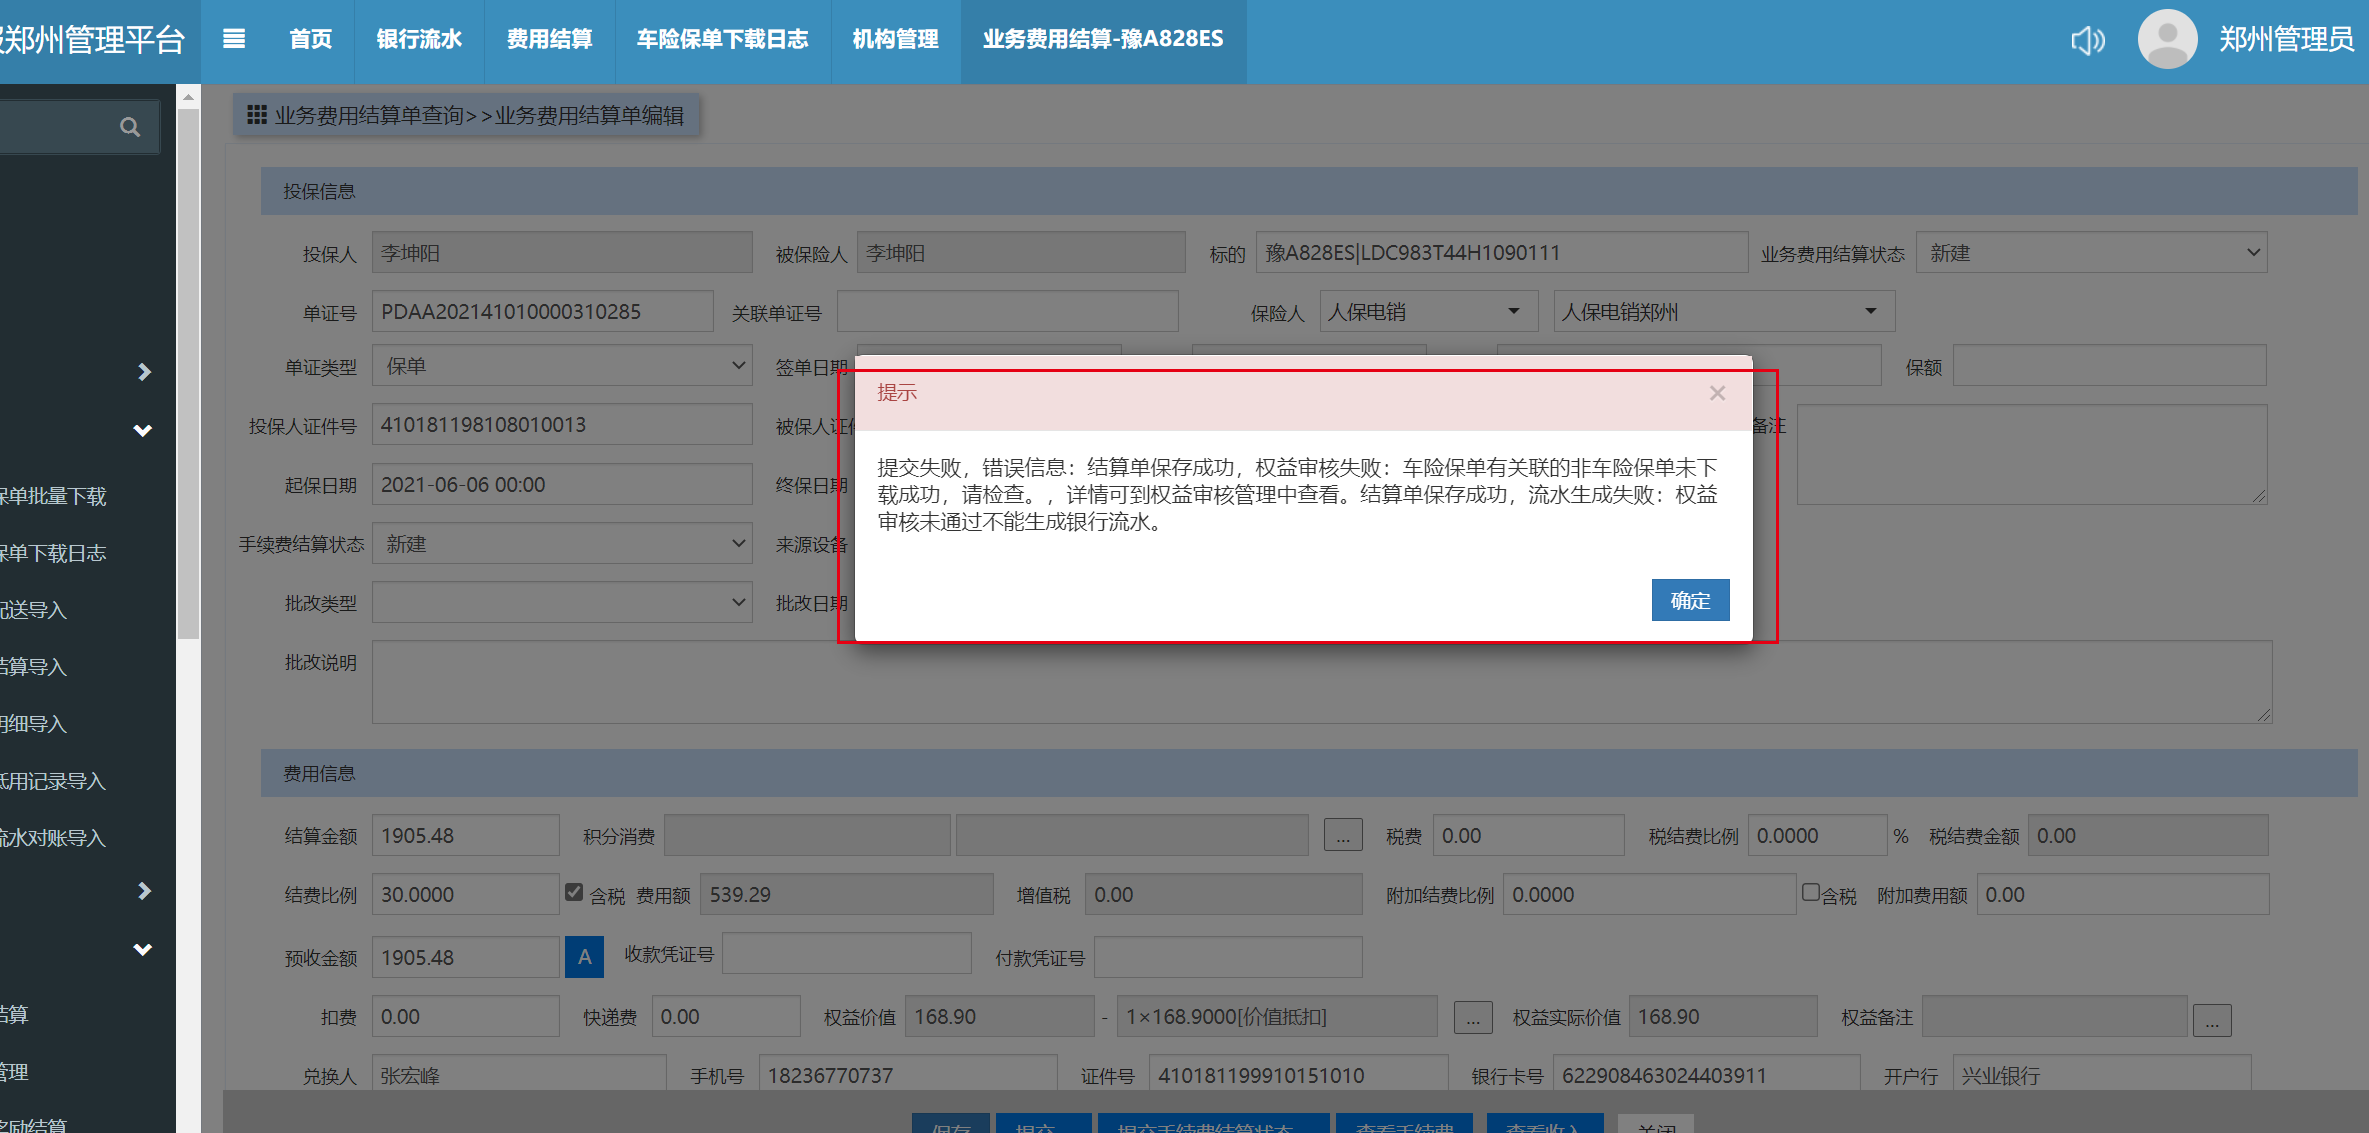Click the speaker notification icon
Image resolution: width=2369 pixels, height=1133 pixels.
point(2087,40)
